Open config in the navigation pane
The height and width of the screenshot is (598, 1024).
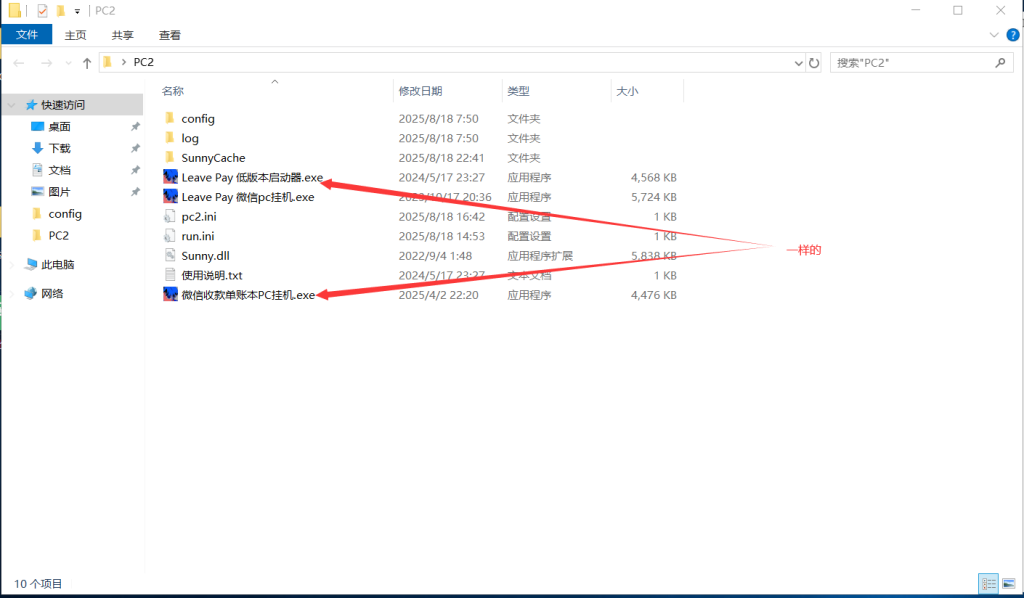click(x=65, y=213)
